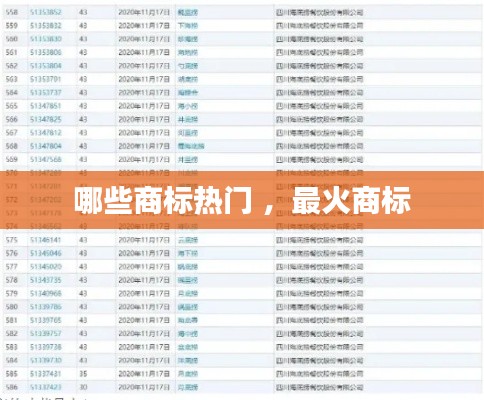Open registration number 51347568 in row 569
The image size is (484, 400).
(x=46, y=159)
